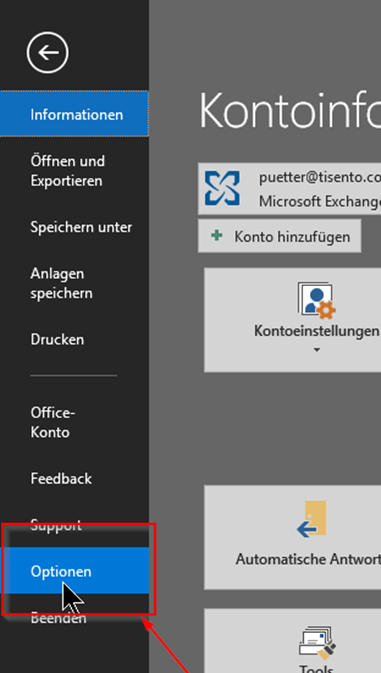The height and width of the screenshot is (673, 381).
Task: Click the Automatische Antworten door icon
Action: 312,519
